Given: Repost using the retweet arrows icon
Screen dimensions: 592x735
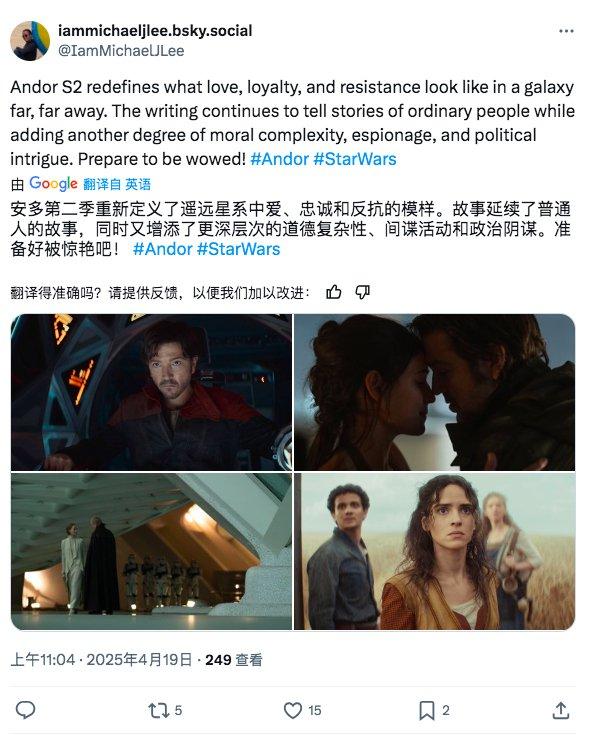Looking at the screenshot, I should [x=159, y=711].
